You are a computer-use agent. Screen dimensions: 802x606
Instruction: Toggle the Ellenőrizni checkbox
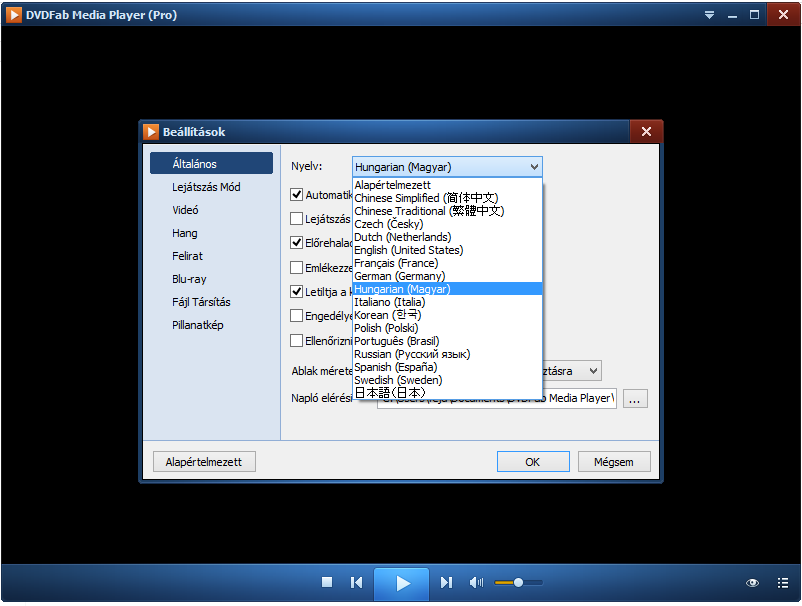pos(297,341)
